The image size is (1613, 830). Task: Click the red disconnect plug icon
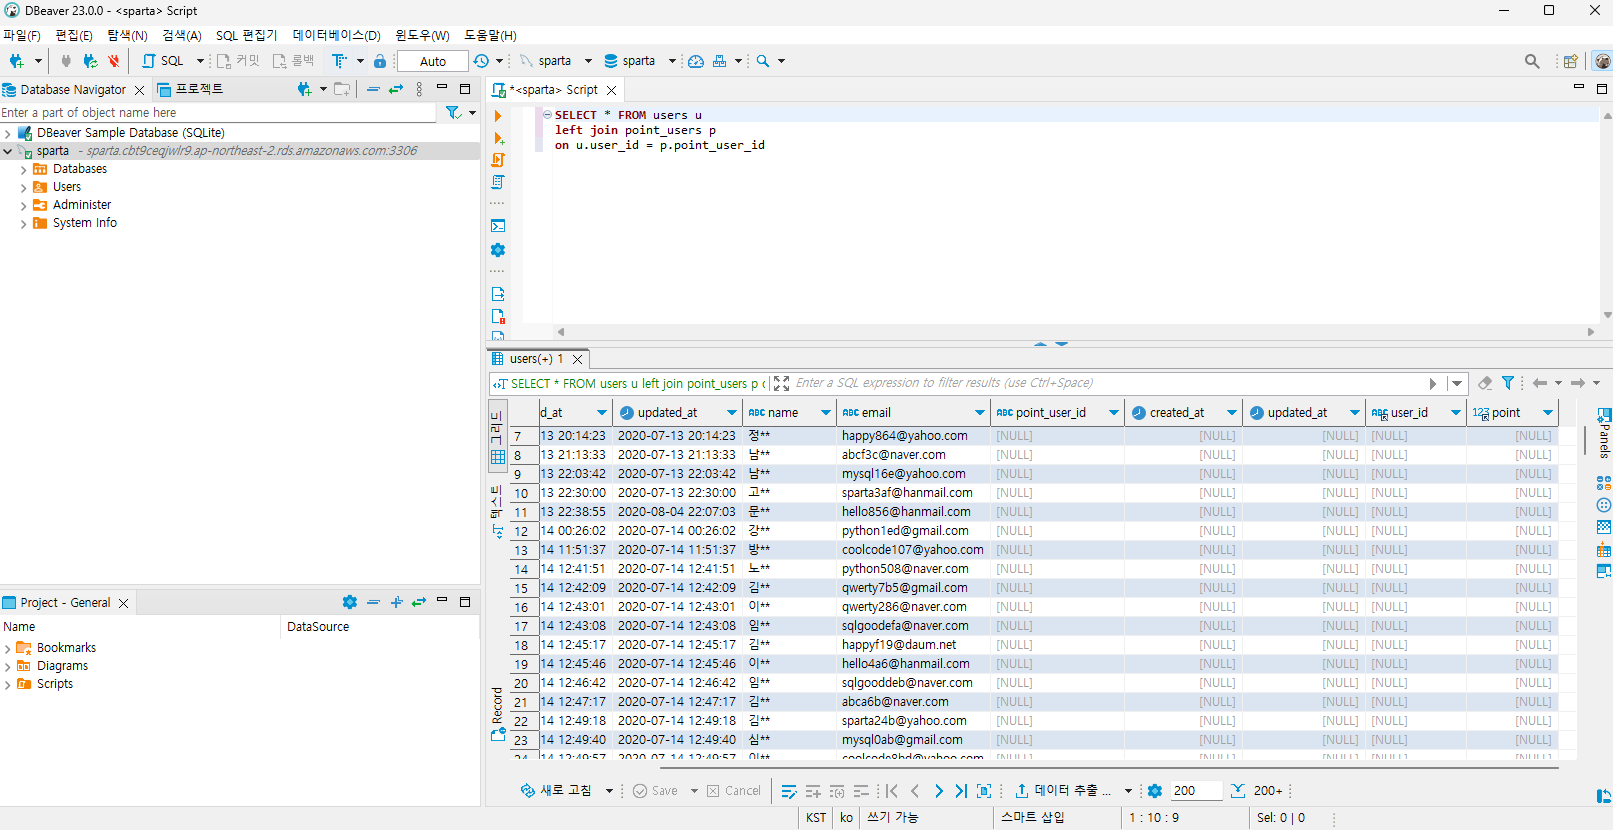coord(114,61)
